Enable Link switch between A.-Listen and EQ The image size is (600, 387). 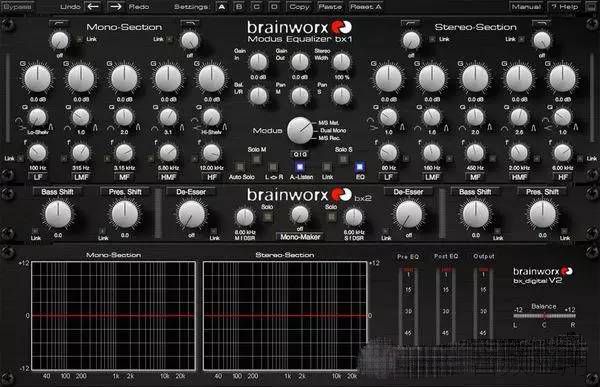coord(327,167)
